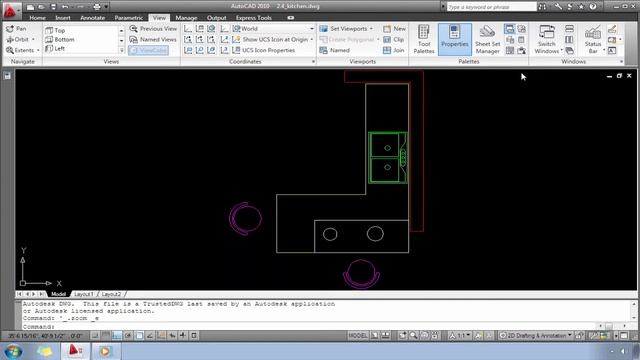Click the Named Views button
Image resolution: width=640 pixels, height=360 pixels.
153,40
